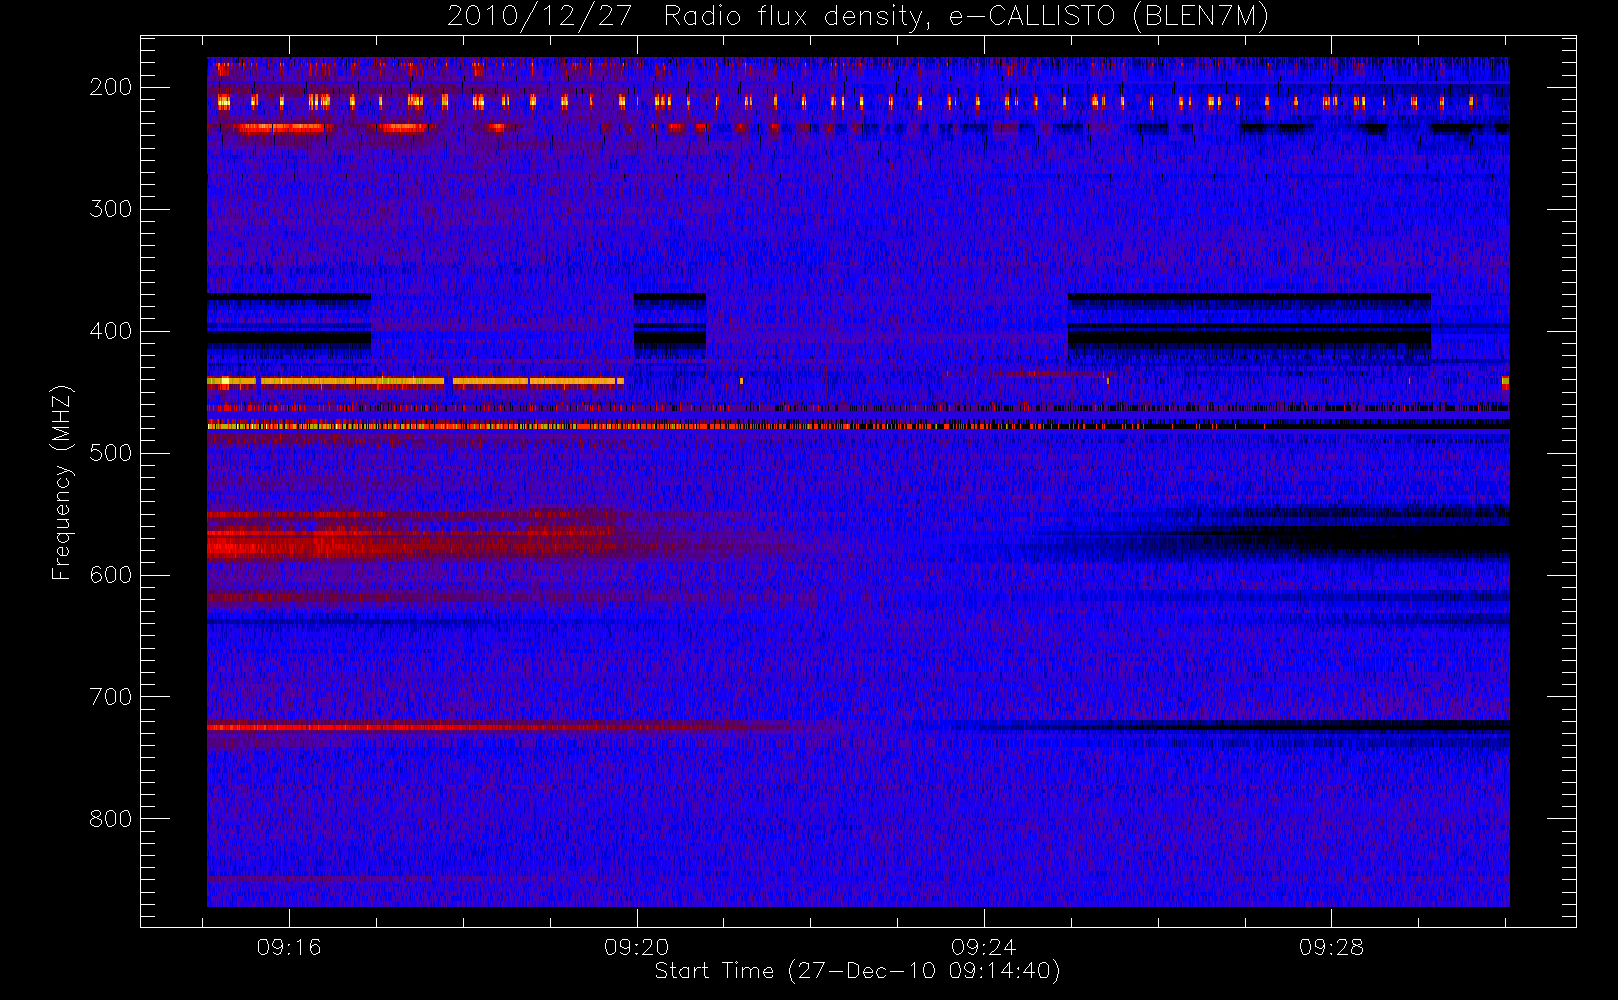Click the 400 frequency tick label
This screenshot has width=1618, height=1000.
coord(111,331)
